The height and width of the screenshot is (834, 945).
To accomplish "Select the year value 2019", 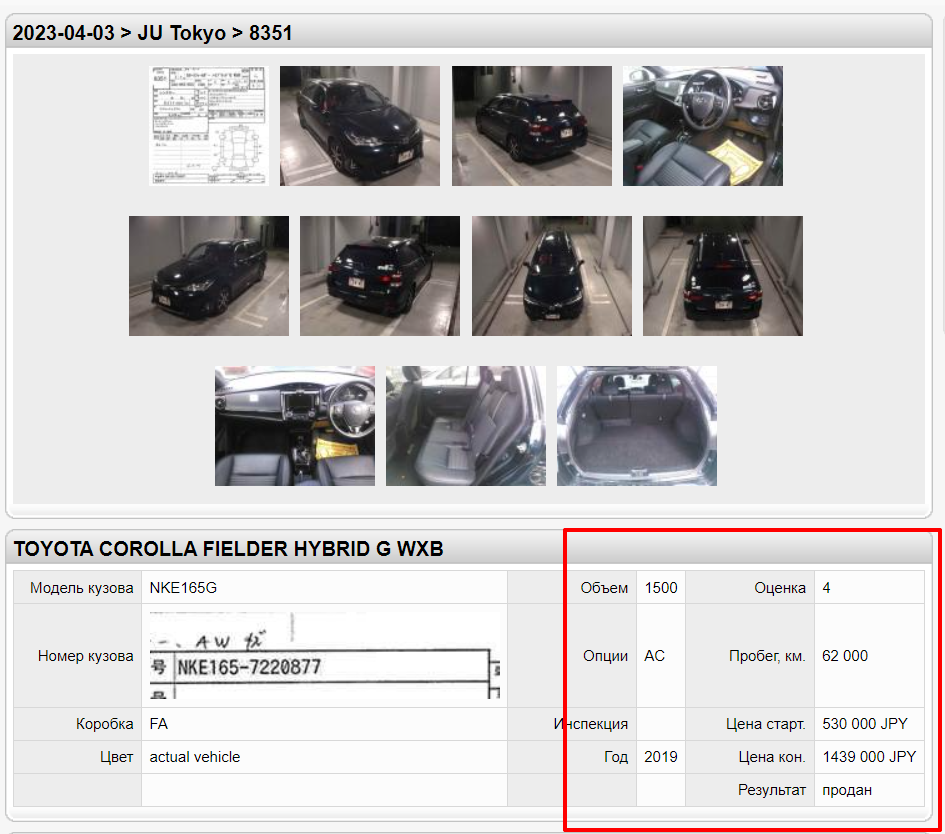I will 661,757.
